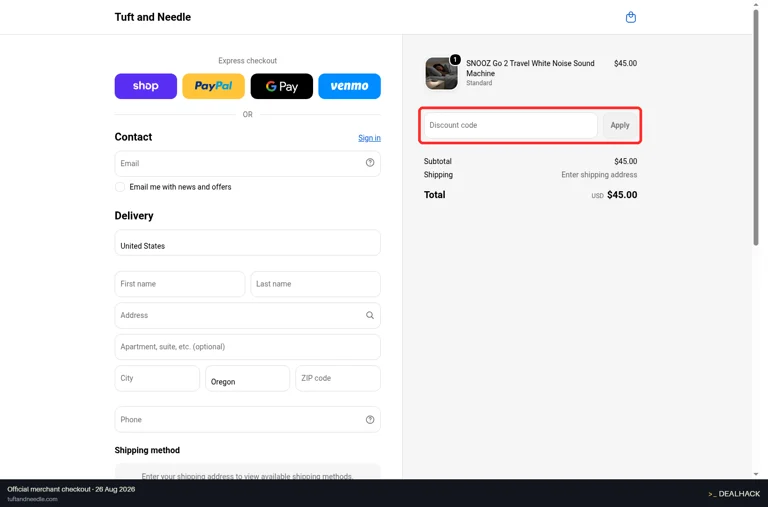Click the Standard variant label
Viewport: 768px width, 507px height.
tap(479, 83)
